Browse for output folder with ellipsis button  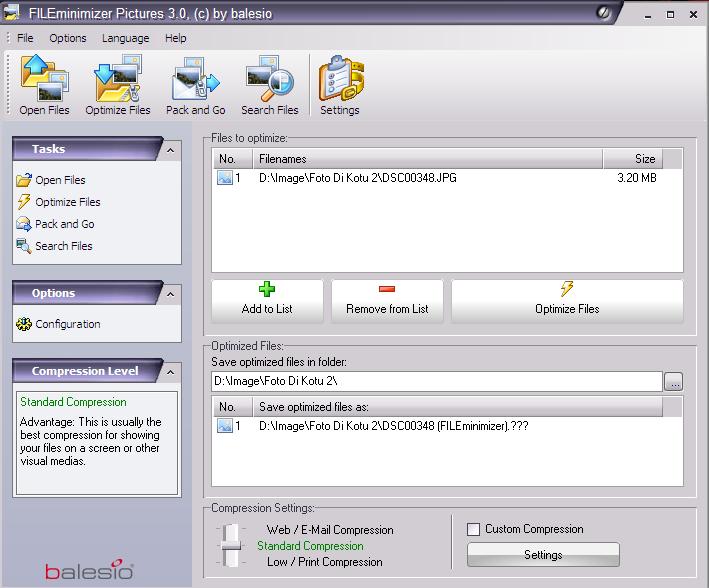tap(673, 382)
